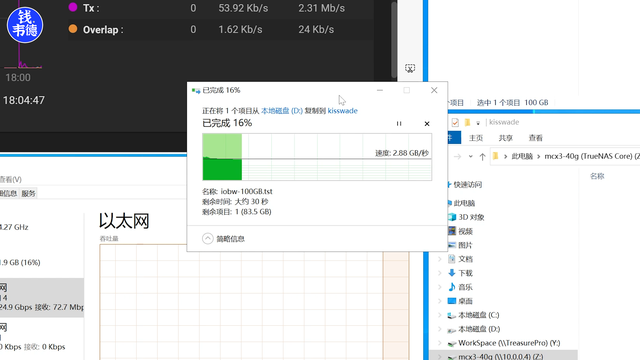Screen dimensions: 640x360
Task: Click the scrollbar in the dark traffic panel
Action: pos(393,40)
